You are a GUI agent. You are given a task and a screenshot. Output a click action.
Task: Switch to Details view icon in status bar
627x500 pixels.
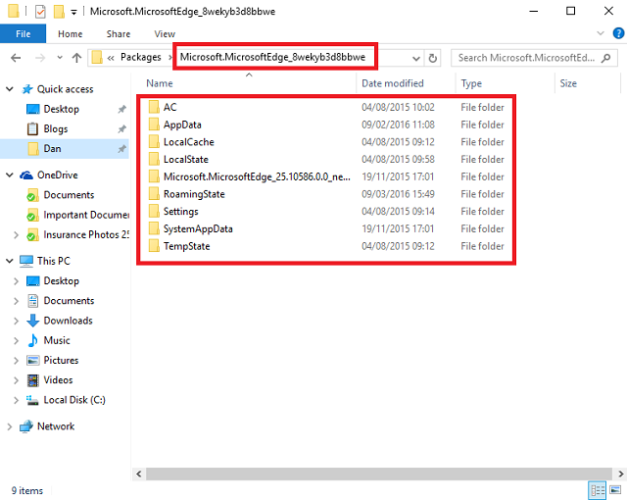tap(597, 490)
